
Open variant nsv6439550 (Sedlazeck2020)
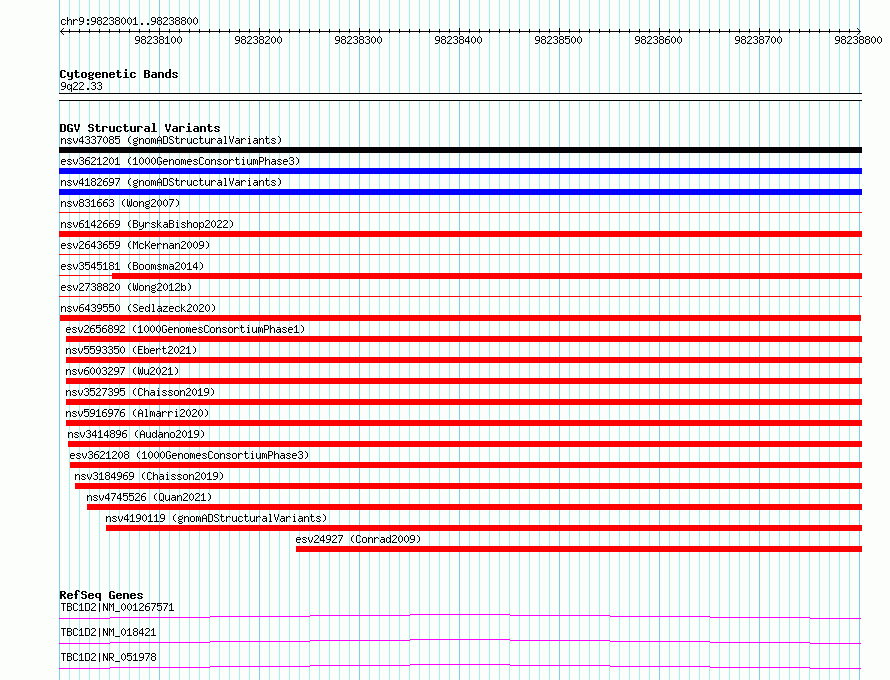point(138,308)
